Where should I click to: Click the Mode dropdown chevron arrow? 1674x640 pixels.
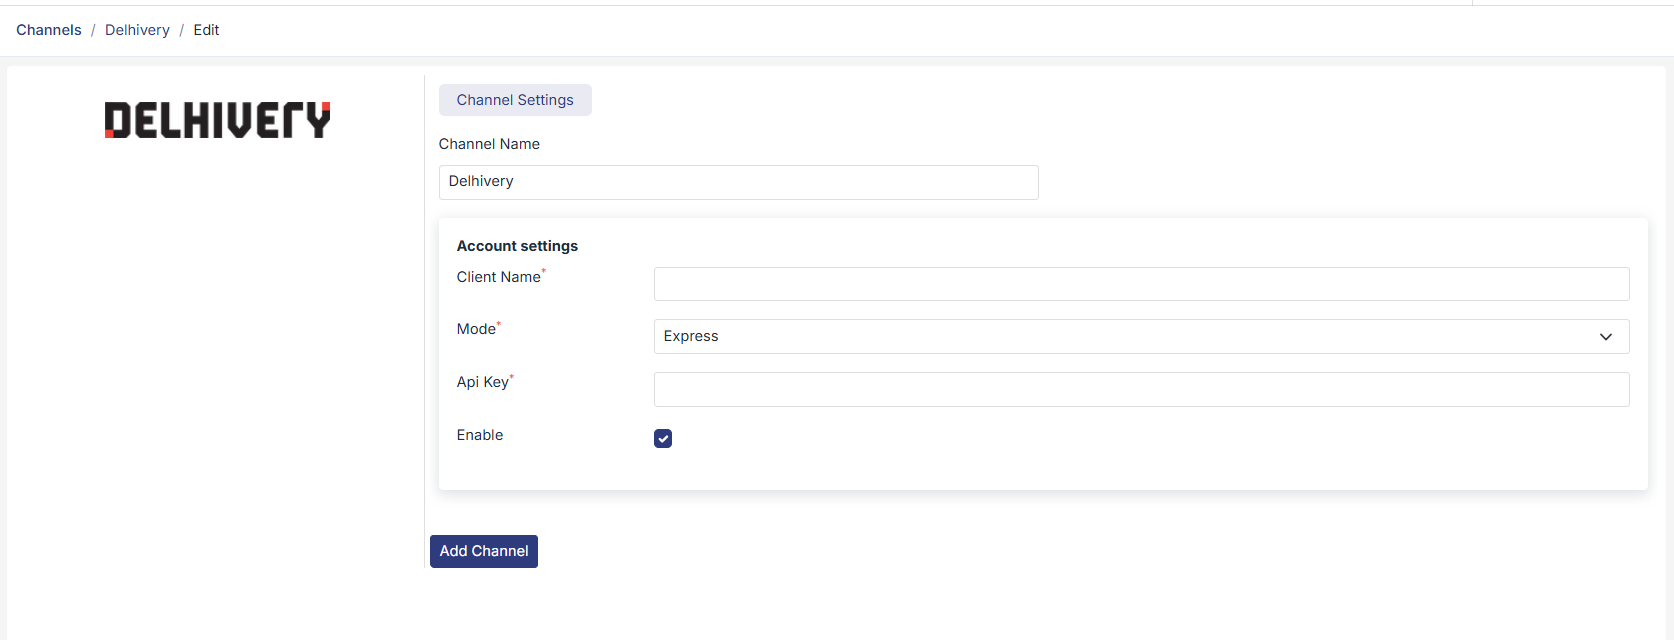pyautogui.click(x=1605, y=337)
